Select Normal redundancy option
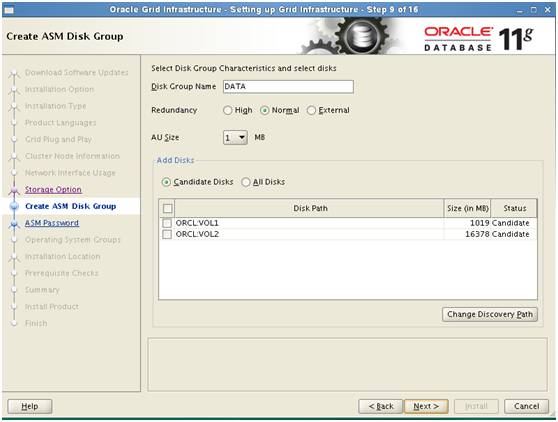The width and height of the screenshot is (558, 422). tap(264, 110)
